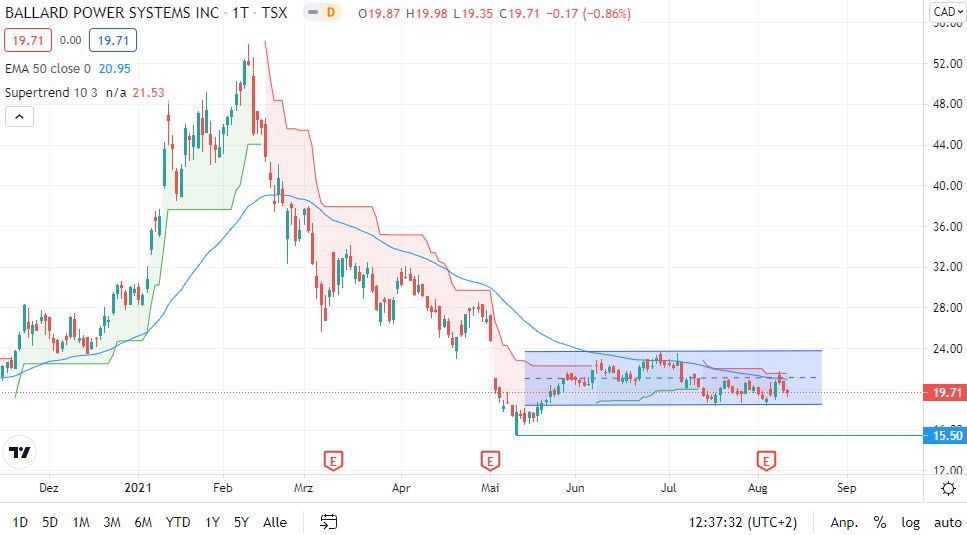Toggle the log scale mode
Image resolution: width=967 pixels, height=535 pixels.
[x=910, y=522]
